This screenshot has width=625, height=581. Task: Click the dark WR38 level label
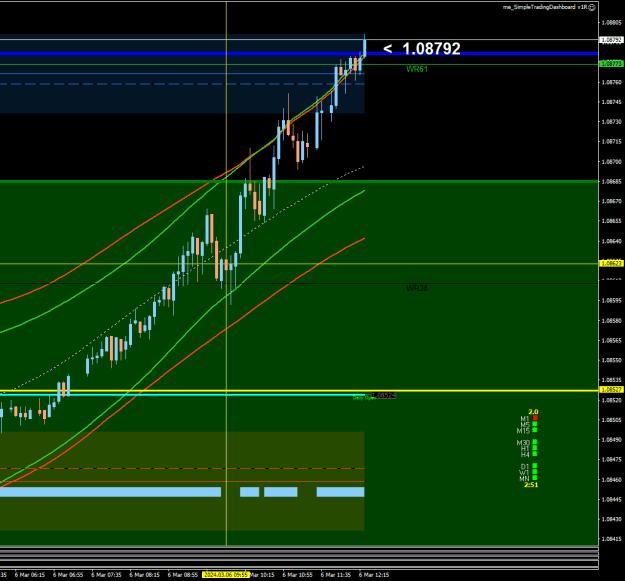click(417, 288)
